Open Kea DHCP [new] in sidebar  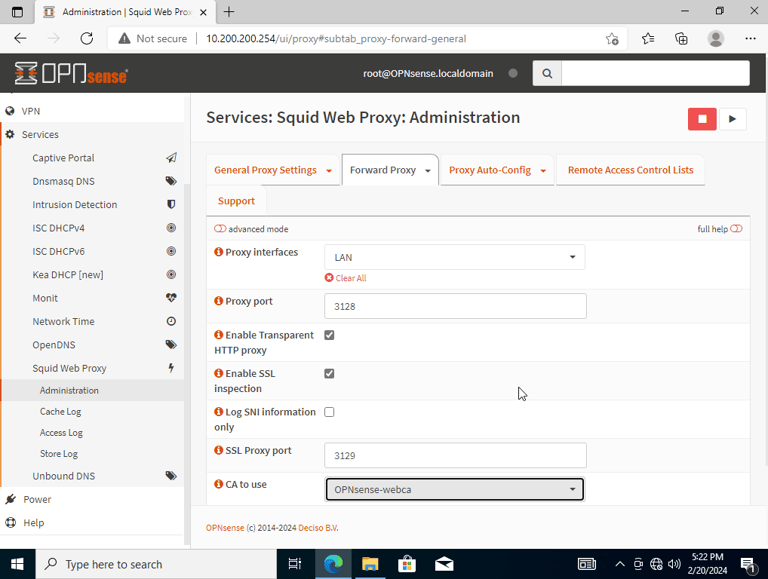click(68, 274)
